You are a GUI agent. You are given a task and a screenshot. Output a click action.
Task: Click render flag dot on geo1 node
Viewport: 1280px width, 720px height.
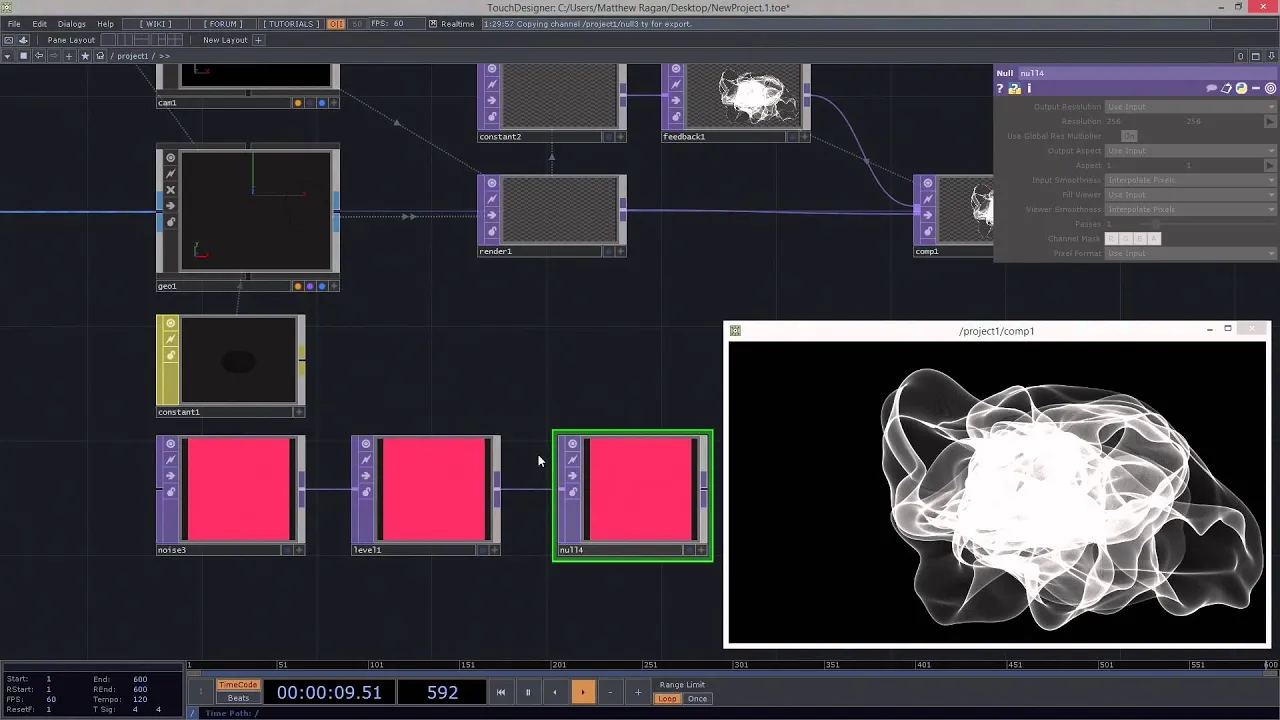pos(309,286)
